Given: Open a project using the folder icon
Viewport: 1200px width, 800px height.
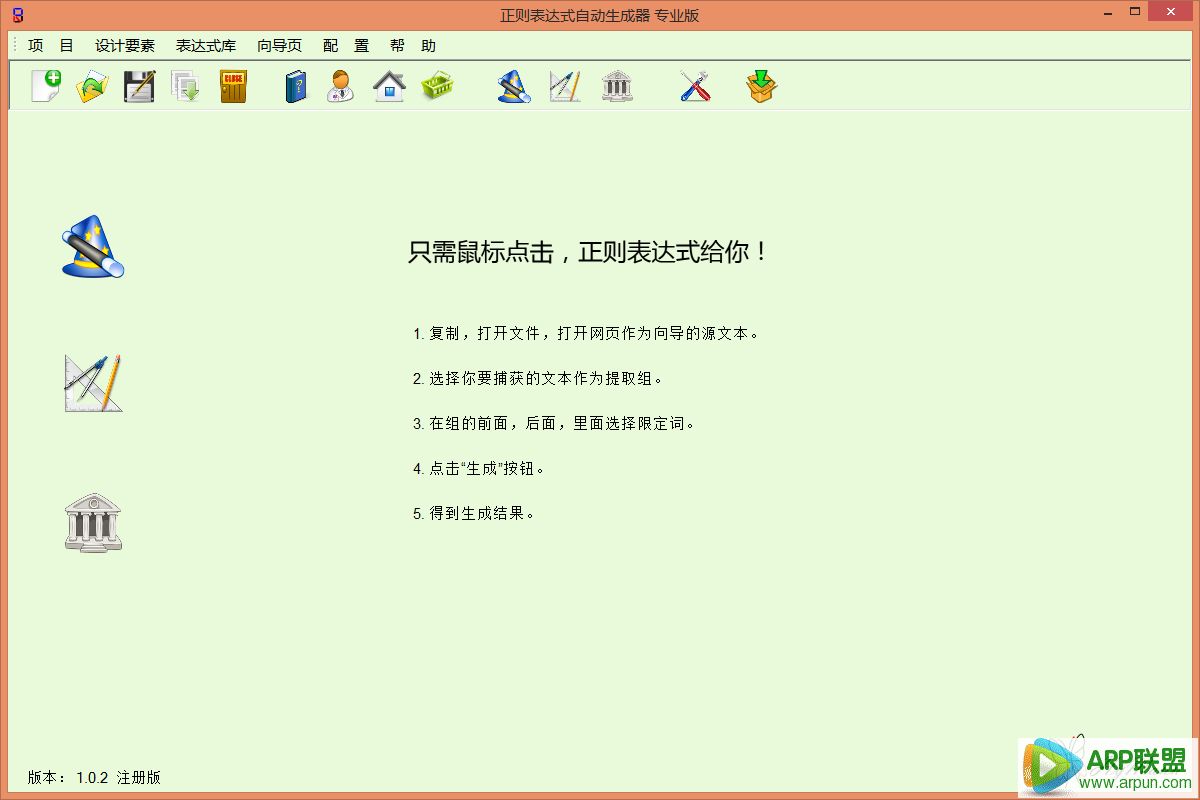Looking at the screenshot, I should tap(92, 86).
